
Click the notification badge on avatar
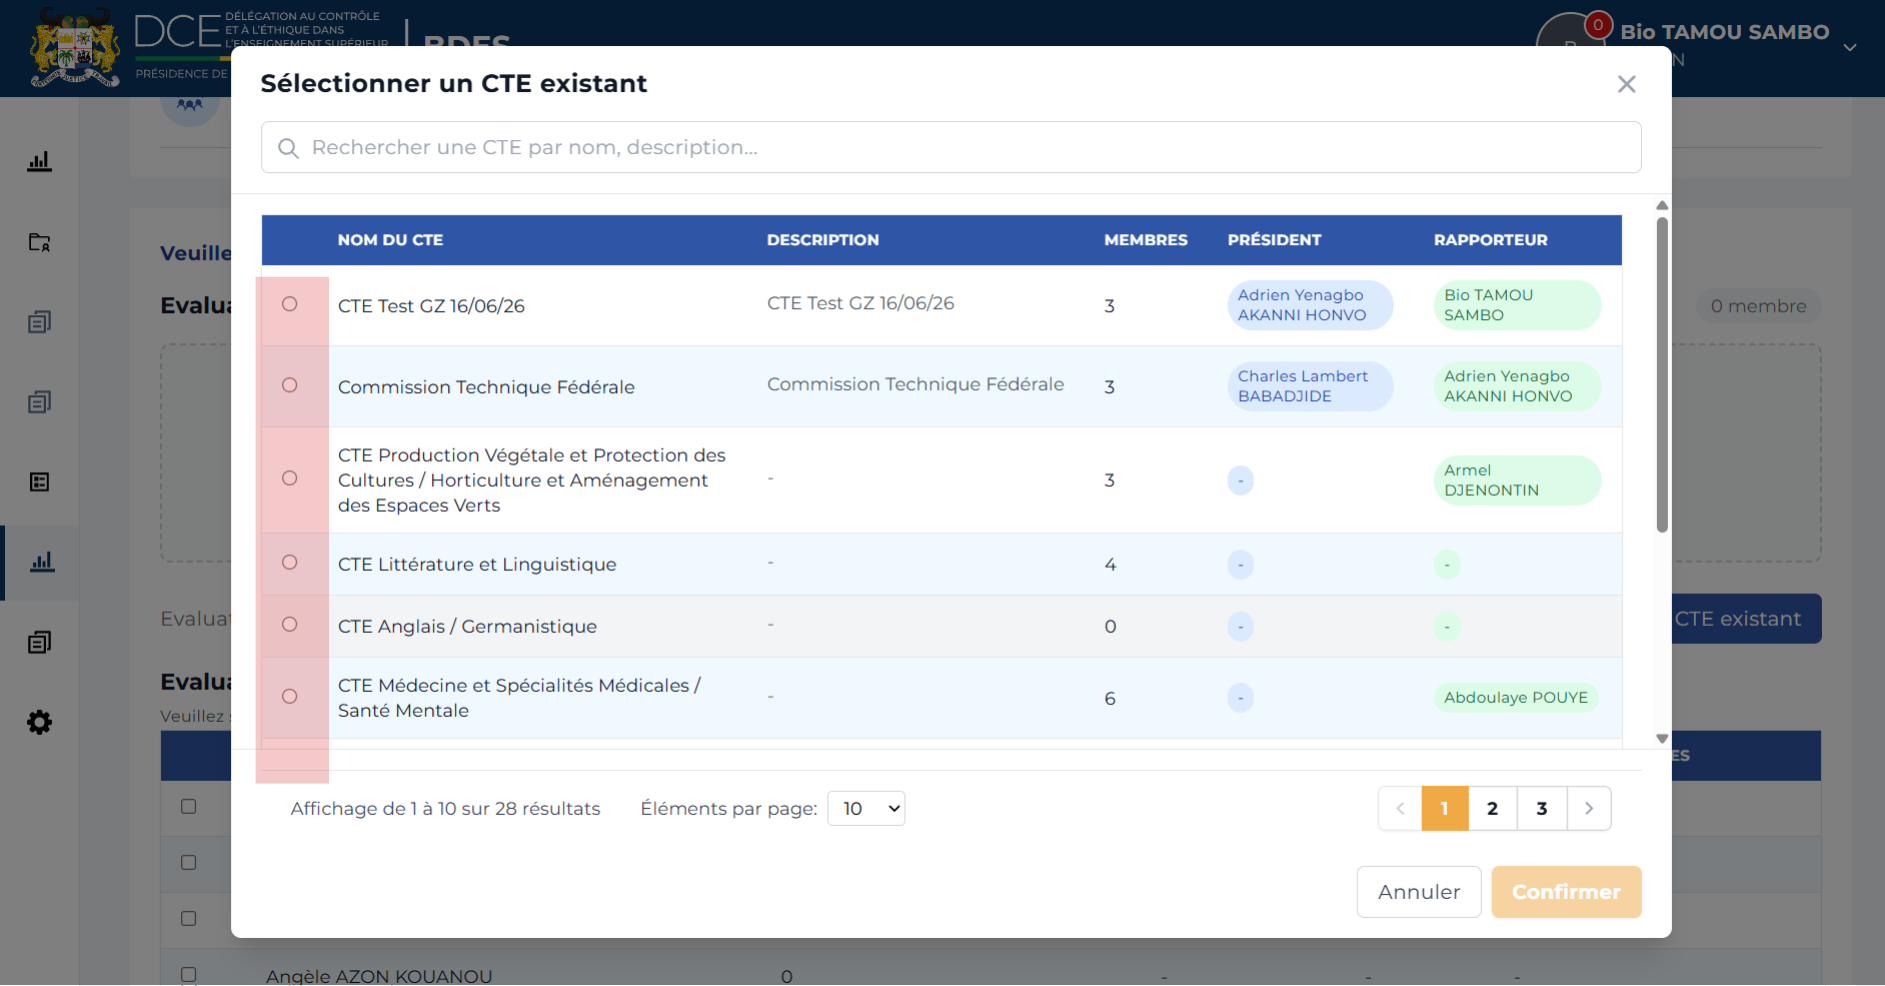tap(1598, 25)
